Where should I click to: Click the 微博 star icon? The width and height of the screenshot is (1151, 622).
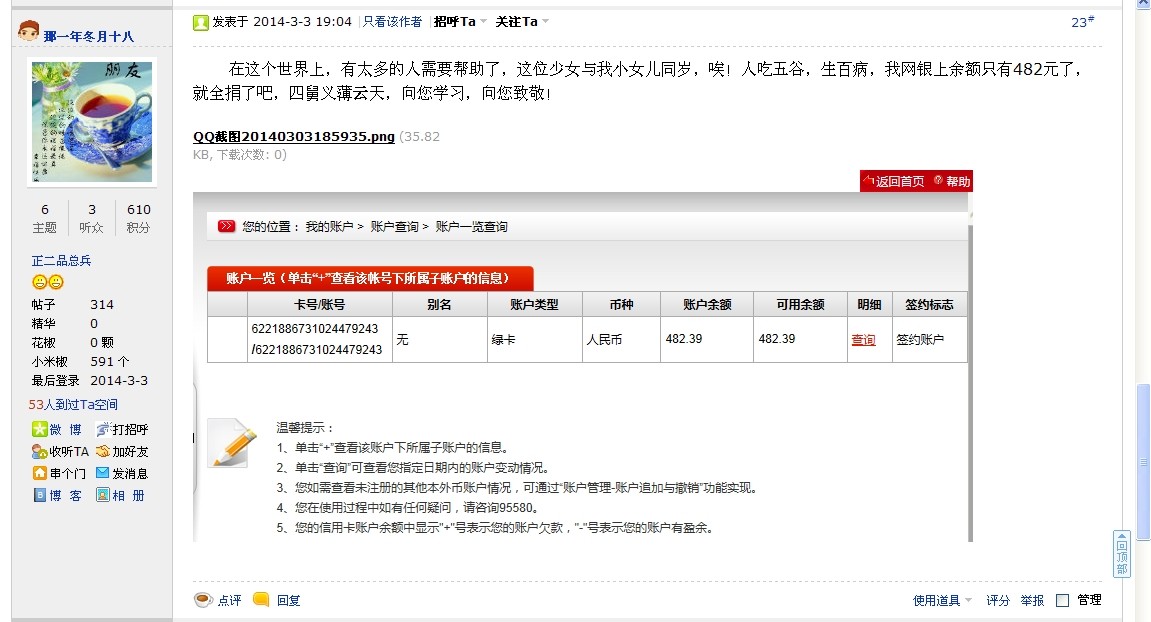tap(40, 429)
